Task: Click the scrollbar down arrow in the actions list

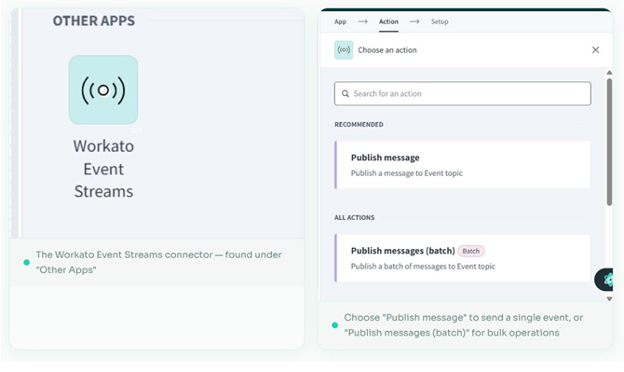Action: coord(609,299)
